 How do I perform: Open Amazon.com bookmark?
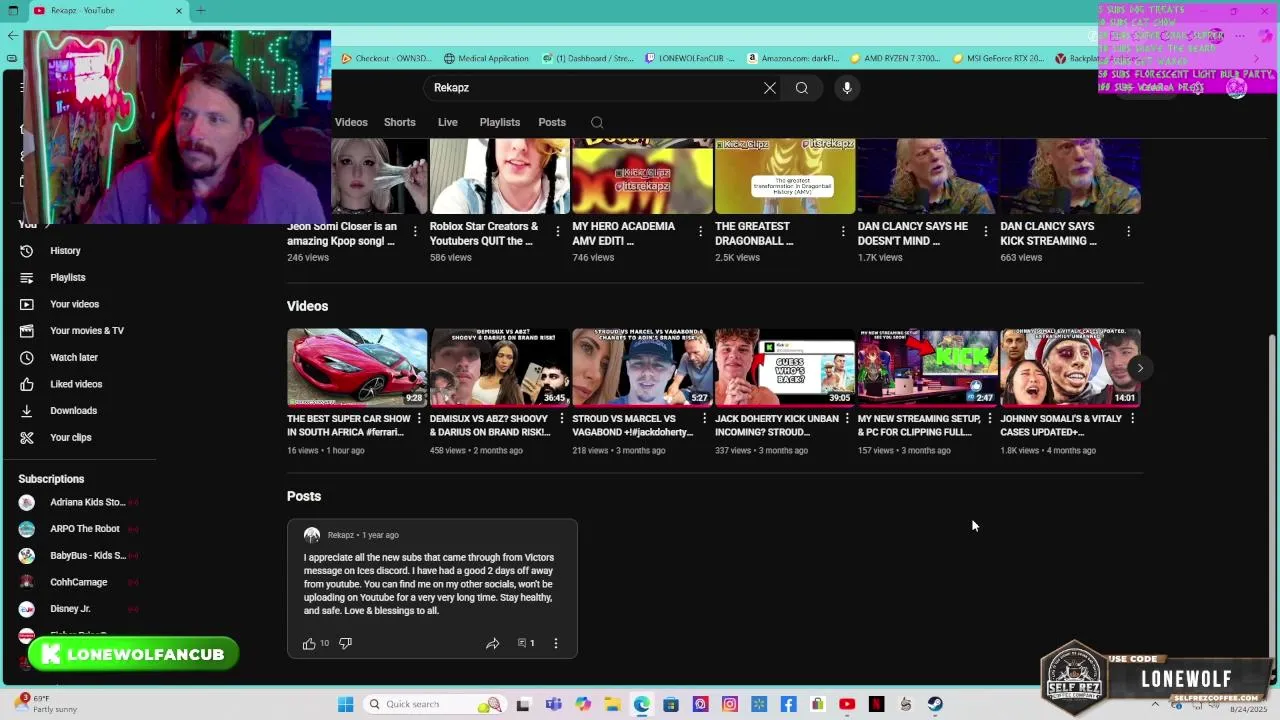tap(793, 58)
